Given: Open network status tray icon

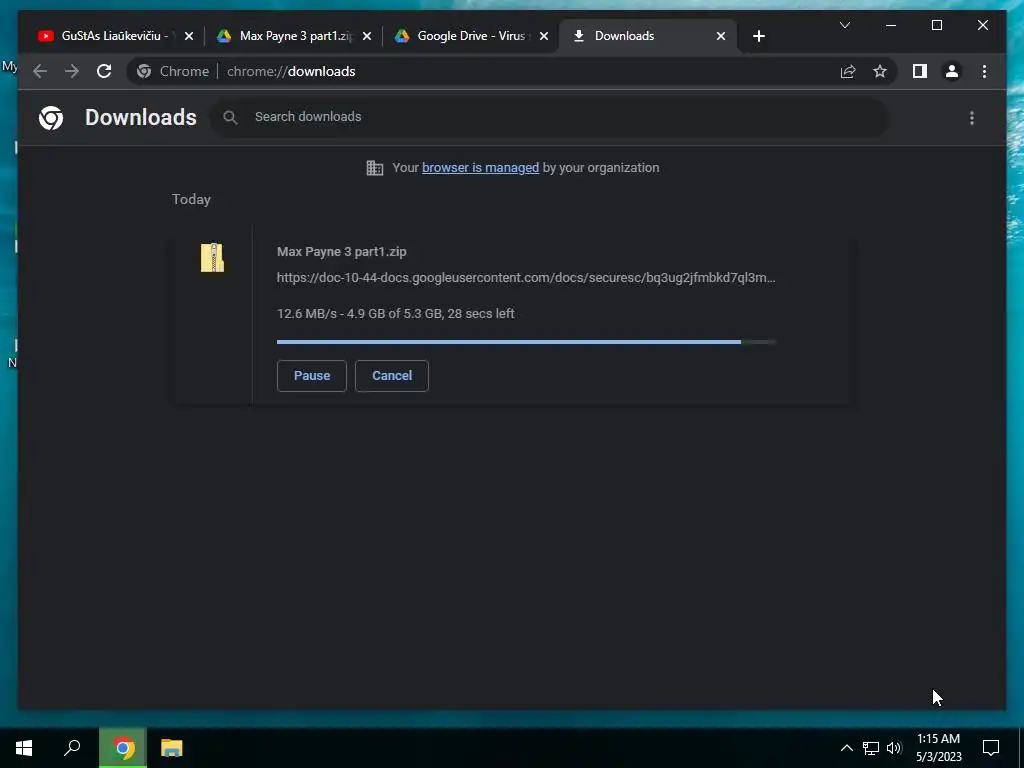Looking at the screenshot, I should (871, 748).
